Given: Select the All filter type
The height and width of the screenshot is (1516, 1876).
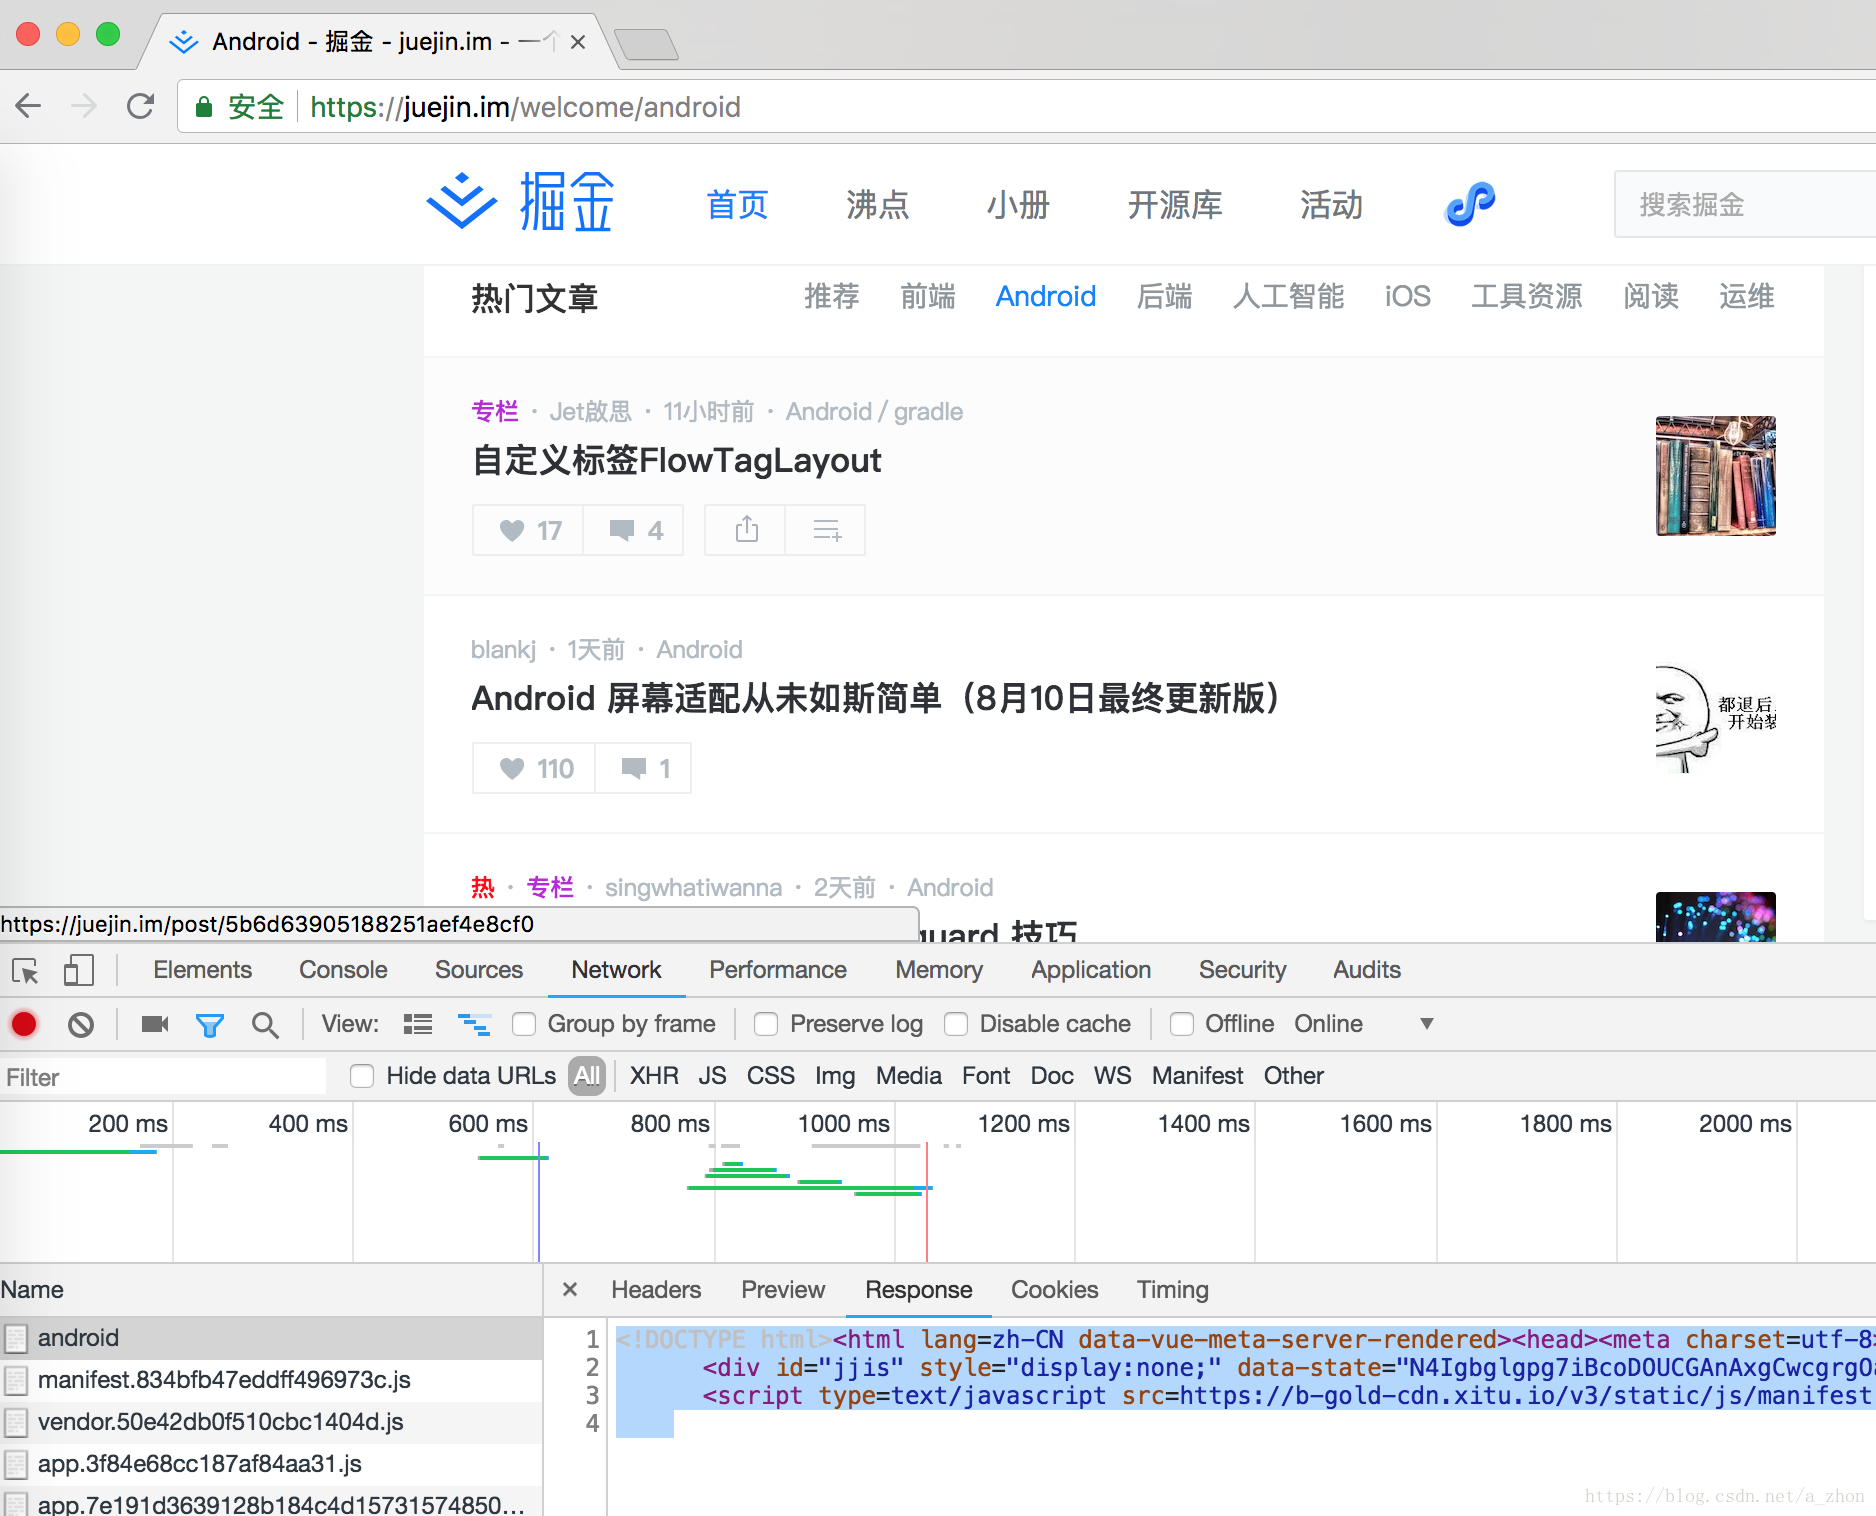Looking at the screenshot, I should [x=587, y=1076].
